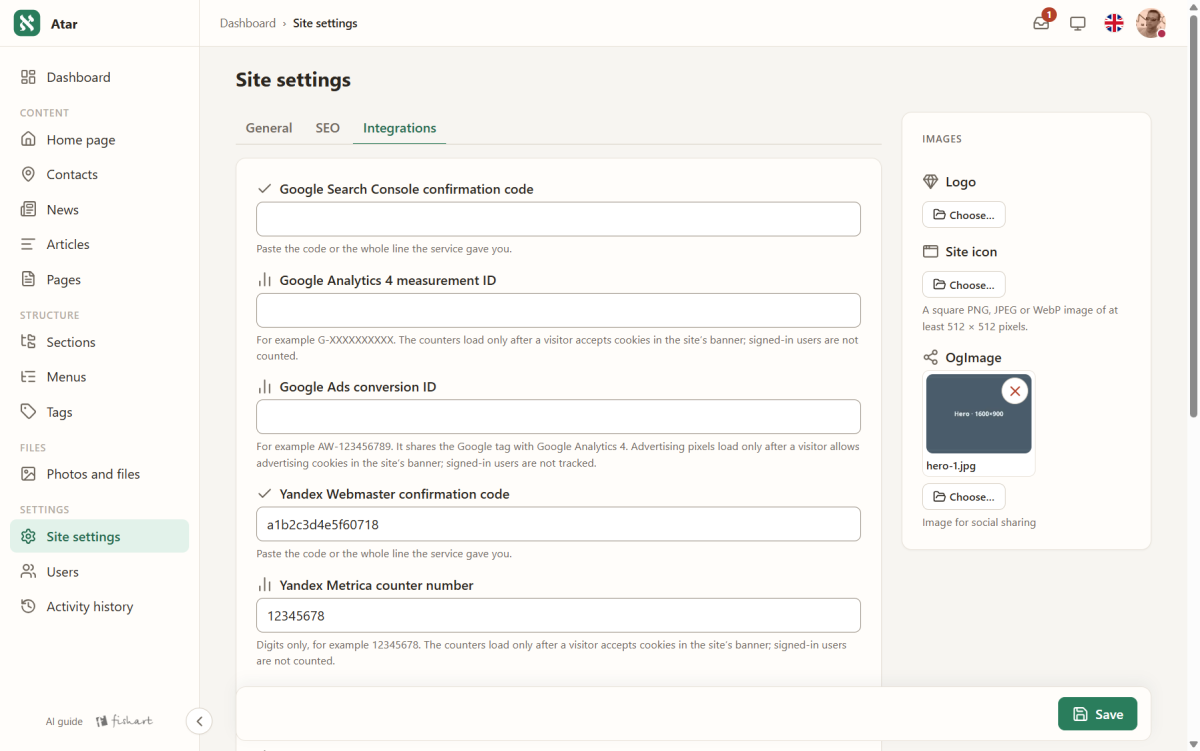
Task: Open News list
Action: 99,209
